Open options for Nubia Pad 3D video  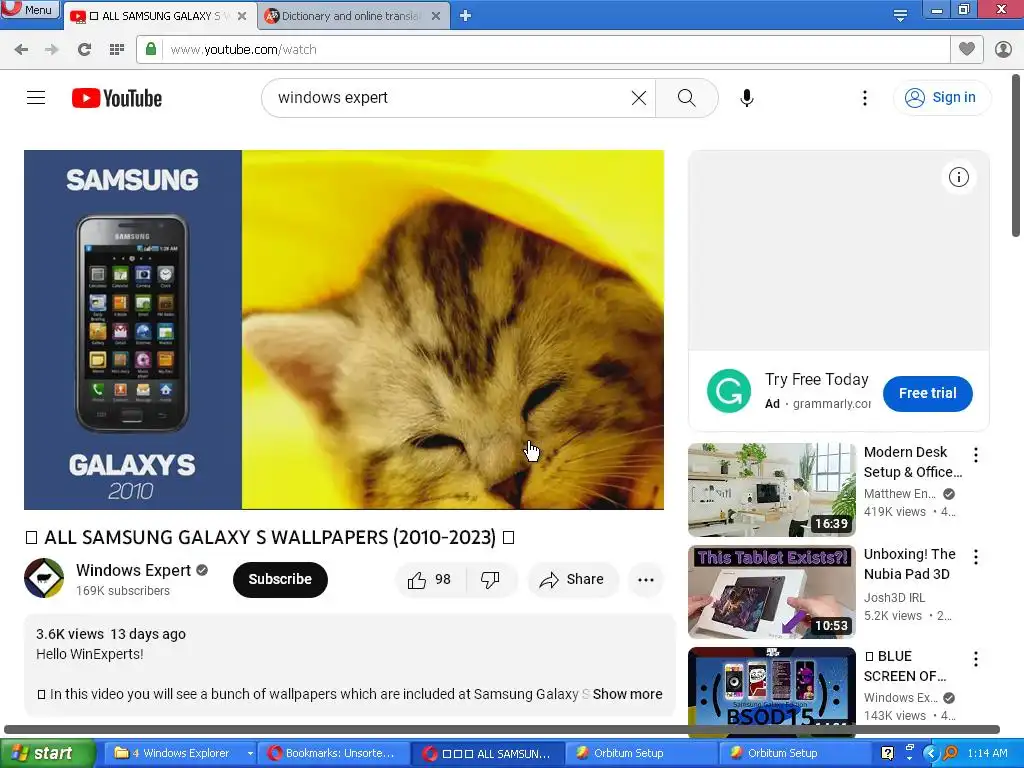click(x=976, y=556)
